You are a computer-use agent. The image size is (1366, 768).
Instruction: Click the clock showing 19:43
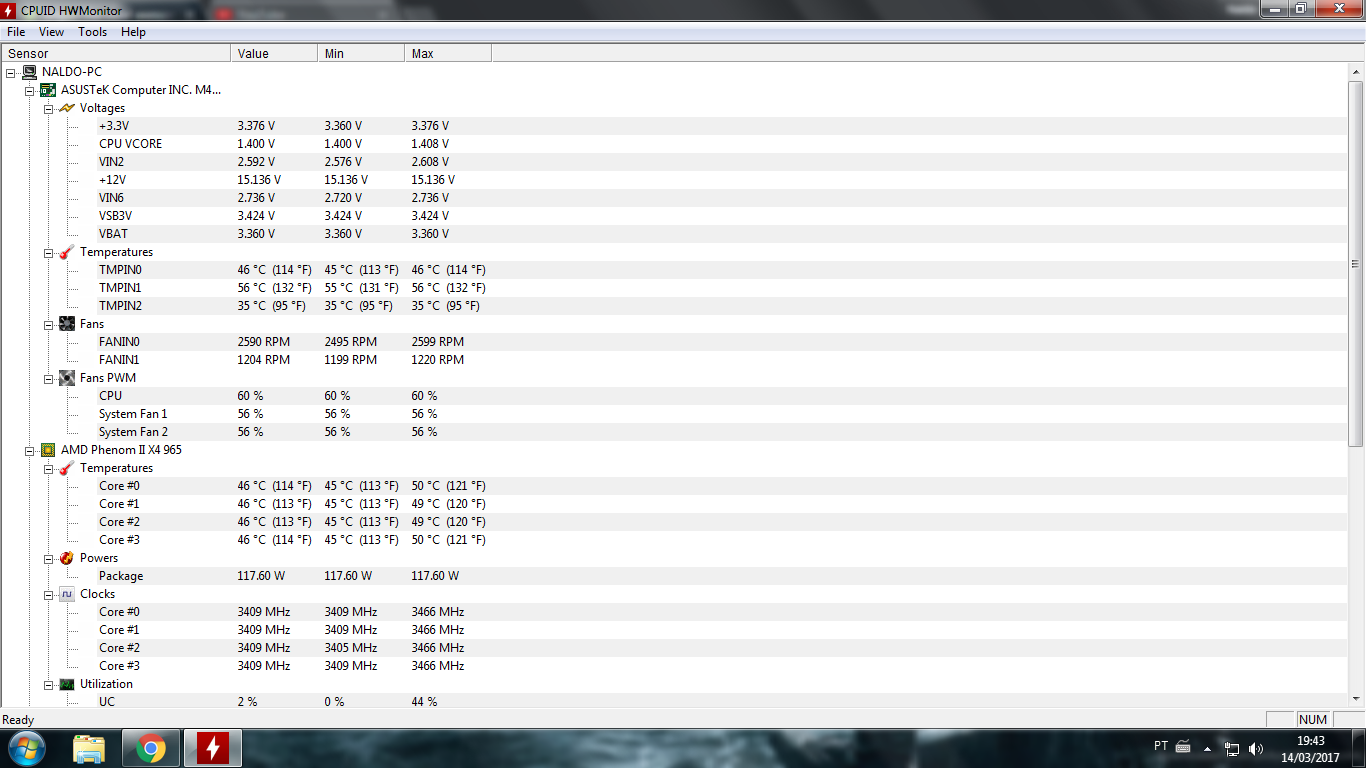coord(1310,741)
